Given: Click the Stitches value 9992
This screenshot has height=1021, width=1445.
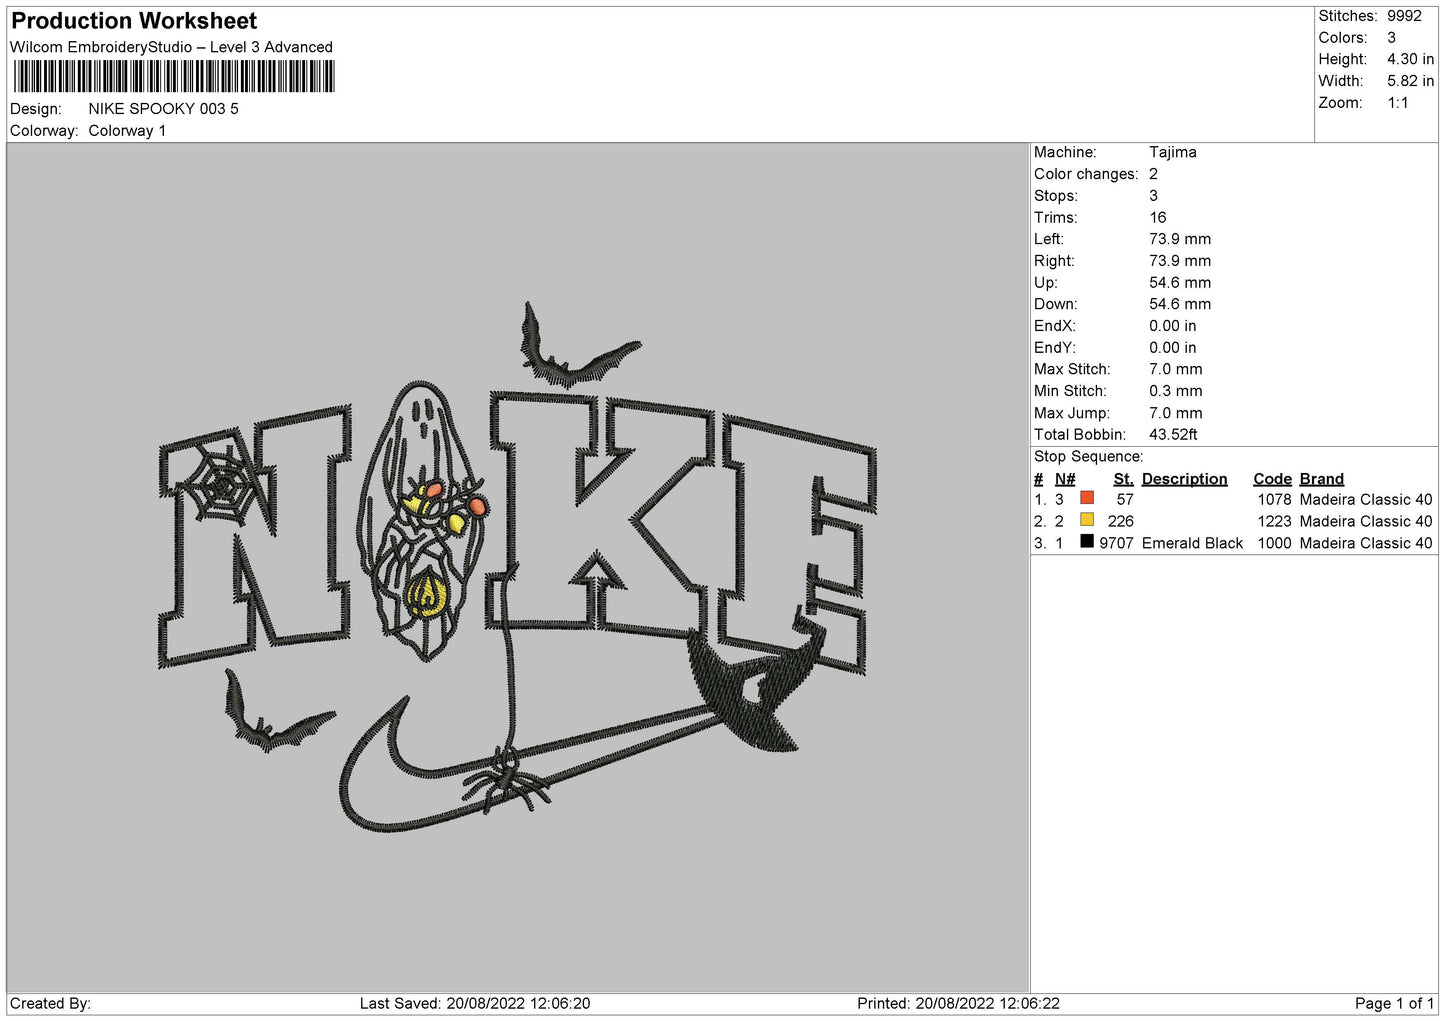Looking at the screenshot, I should point(1403,16).
